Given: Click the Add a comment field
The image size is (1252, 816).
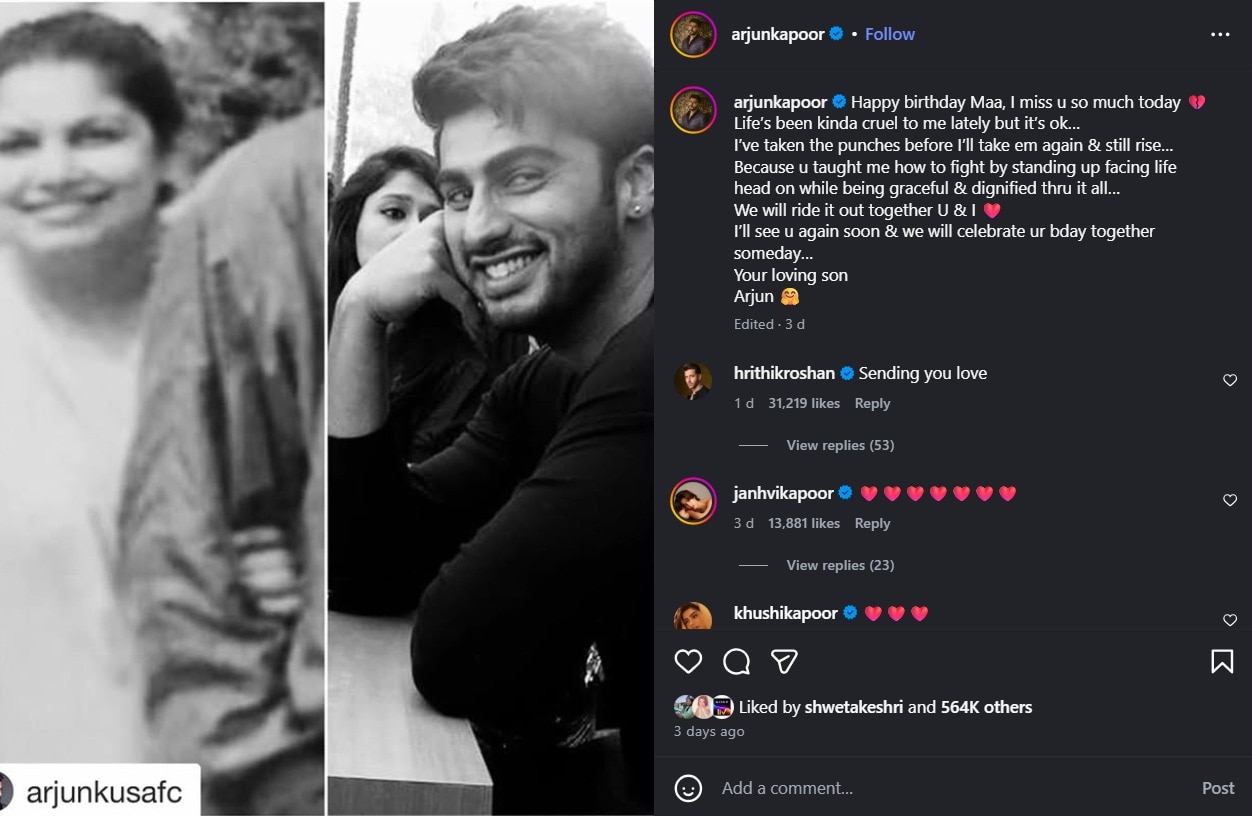Looking at the screenshot, I should [950, 788].
